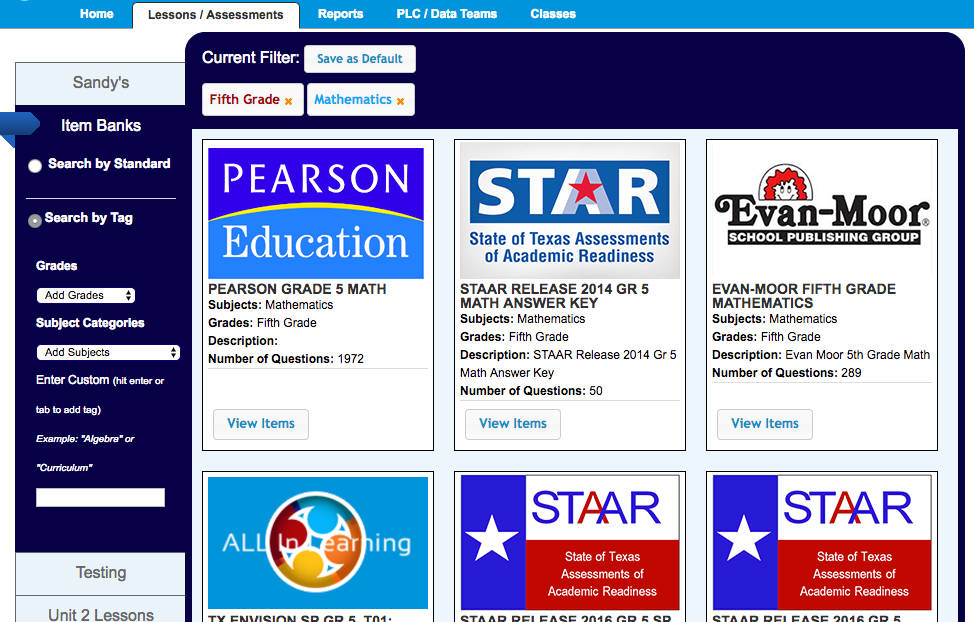Remove the Mathematics filter tag
Image resolution: width=974 pixels, height=622 pixels.
point(400,101)
